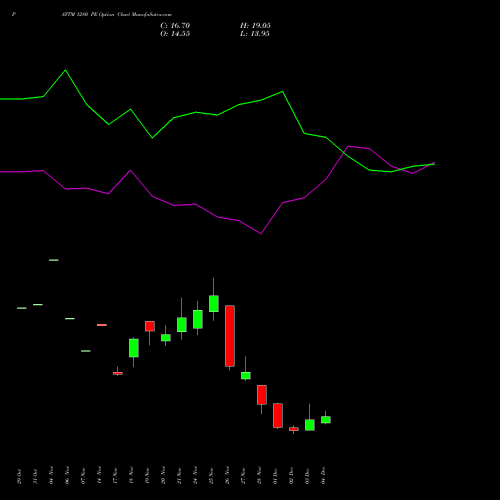Image resolution: width=500 pixels, height=500 pixels.
Task: Select the red dash marker above 14 Nov
Action: coord(102,325)
